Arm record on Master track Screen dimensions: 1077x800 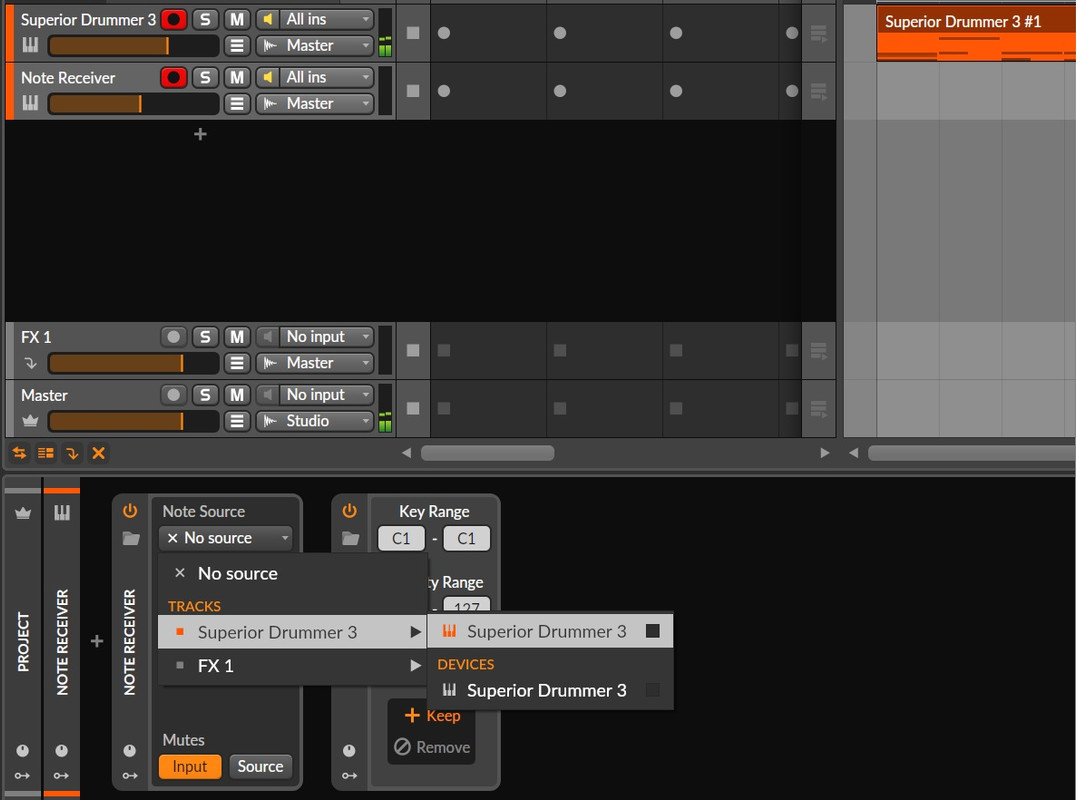click(x=173, y=395)
